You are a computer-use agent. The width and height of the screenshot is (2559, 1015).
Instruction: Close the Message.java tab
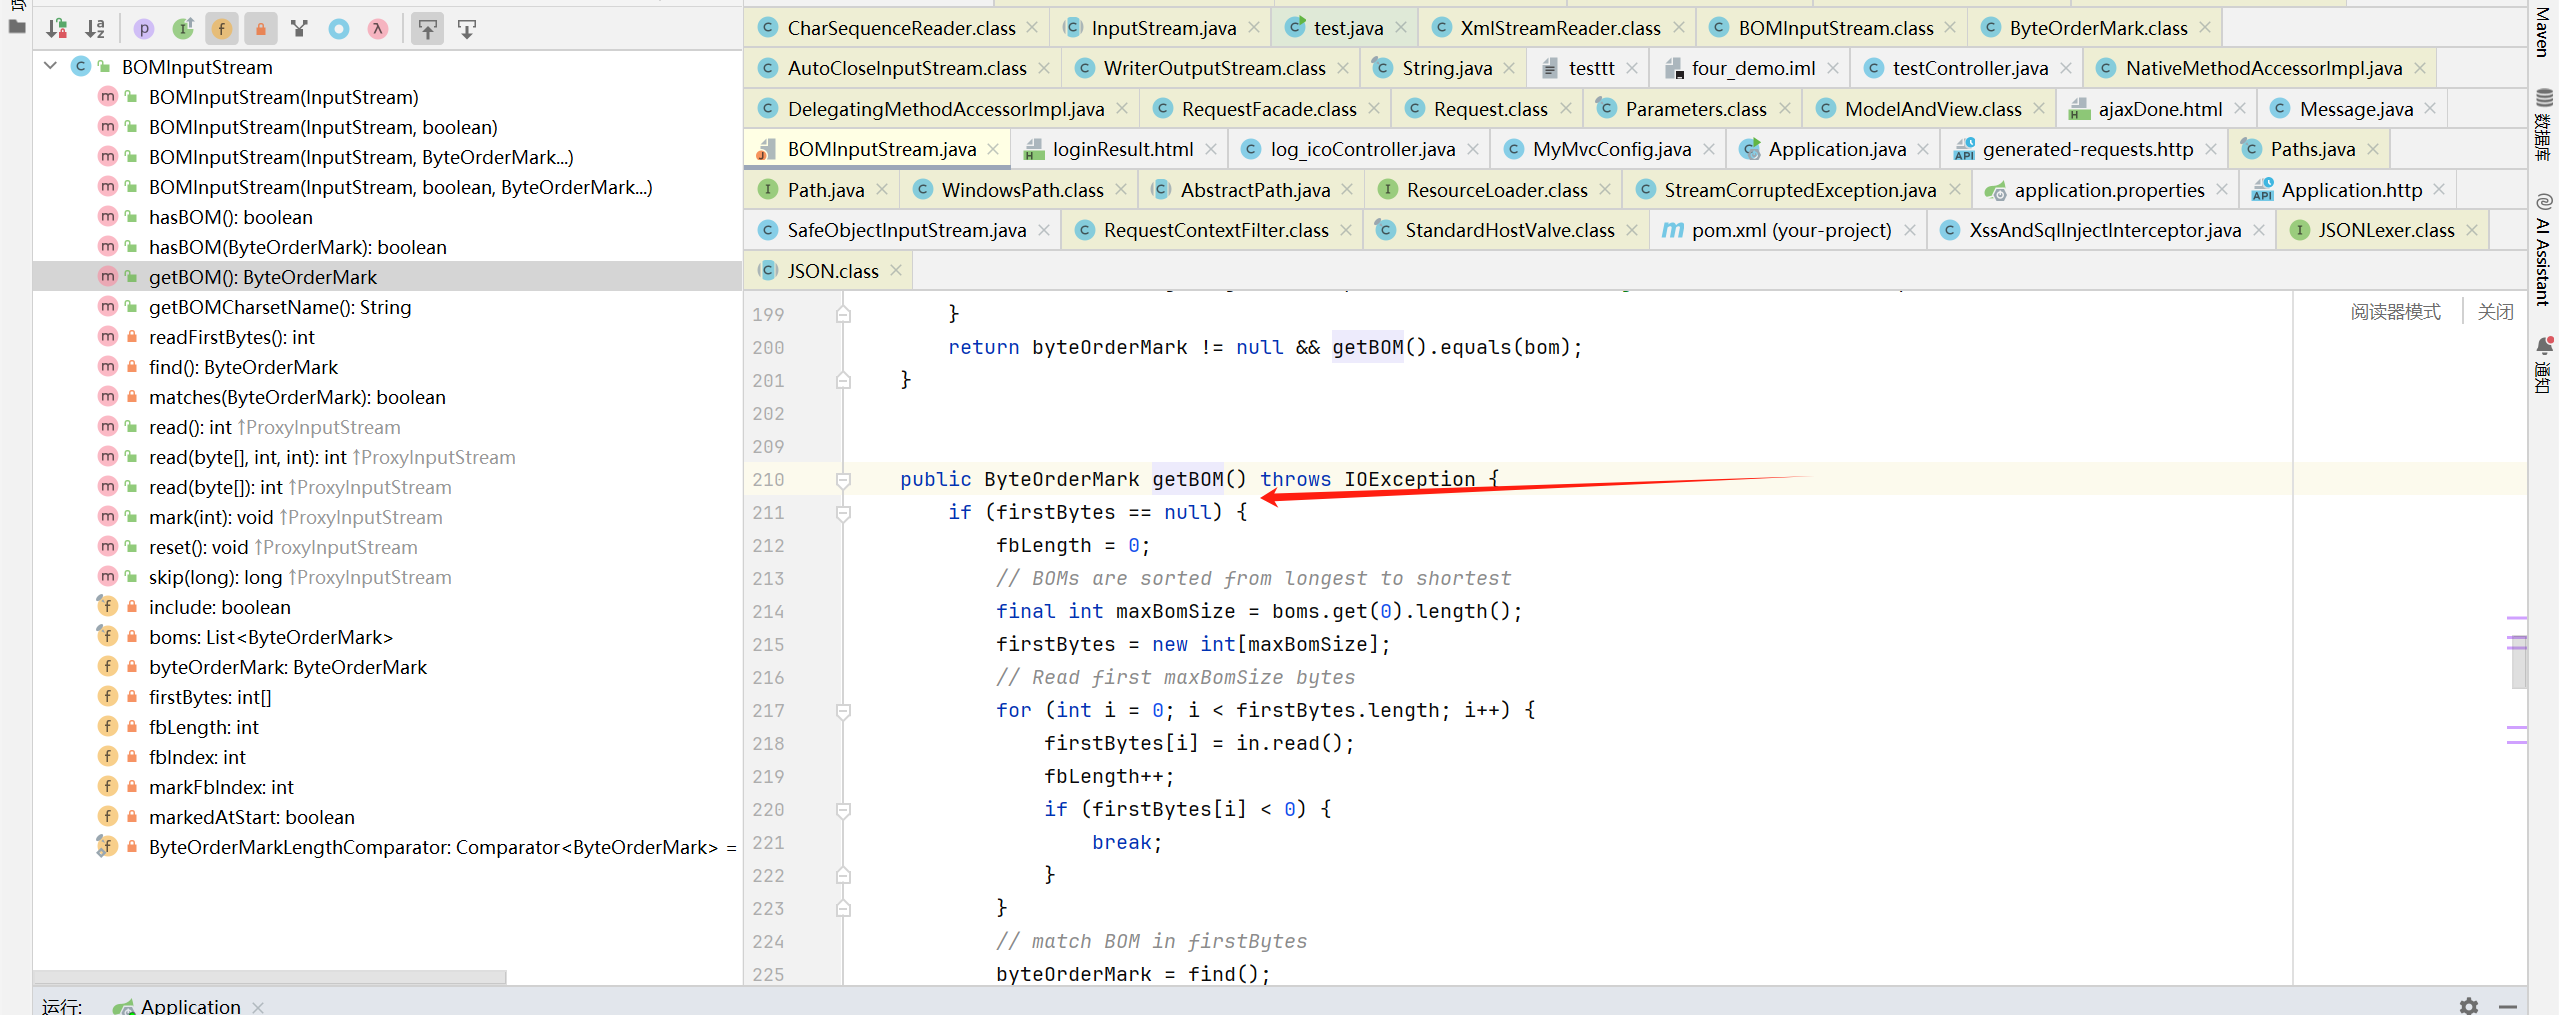[x=2430, y=109]
